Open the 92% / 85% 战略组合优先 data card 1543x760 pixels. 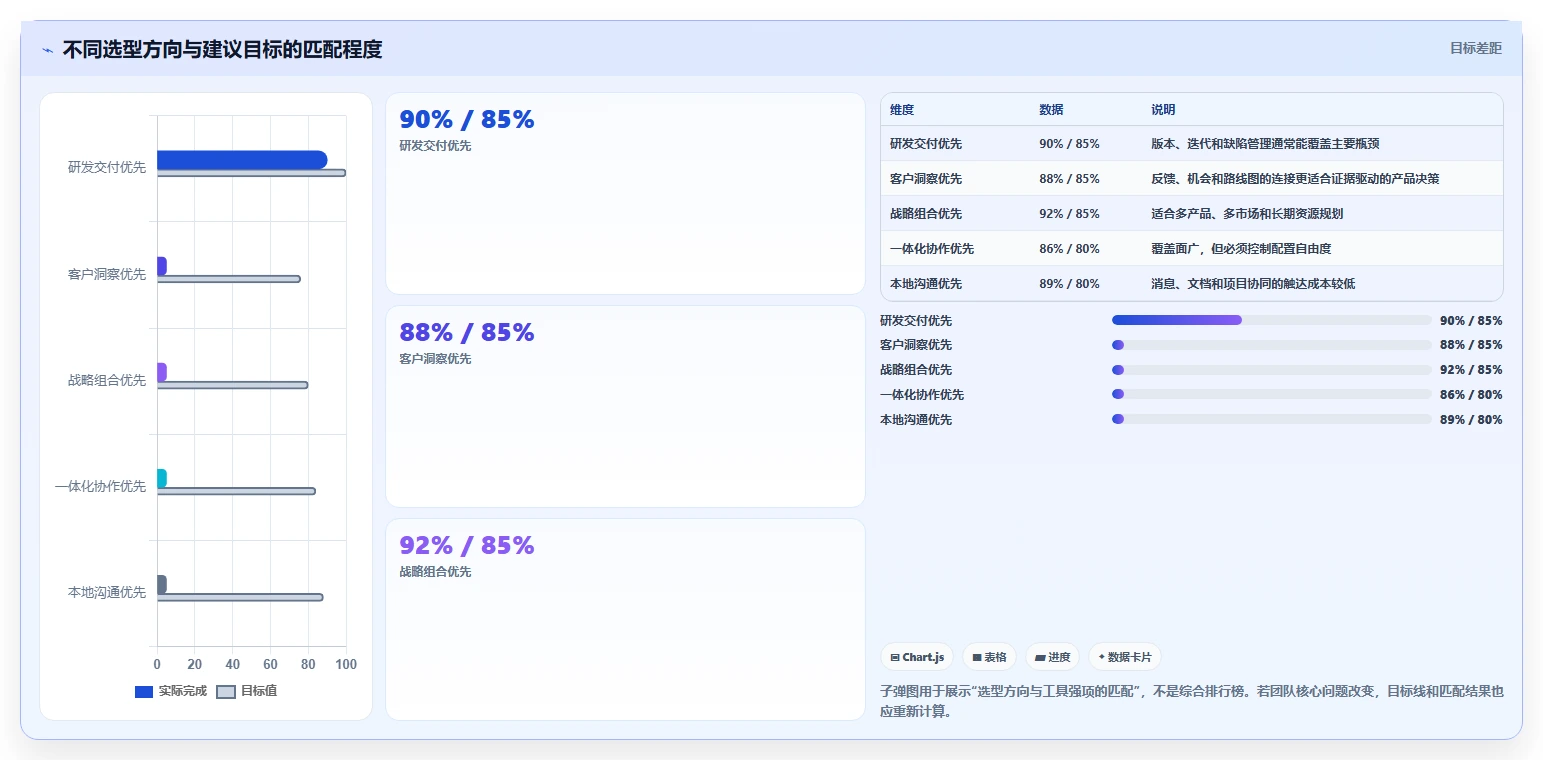625,620
